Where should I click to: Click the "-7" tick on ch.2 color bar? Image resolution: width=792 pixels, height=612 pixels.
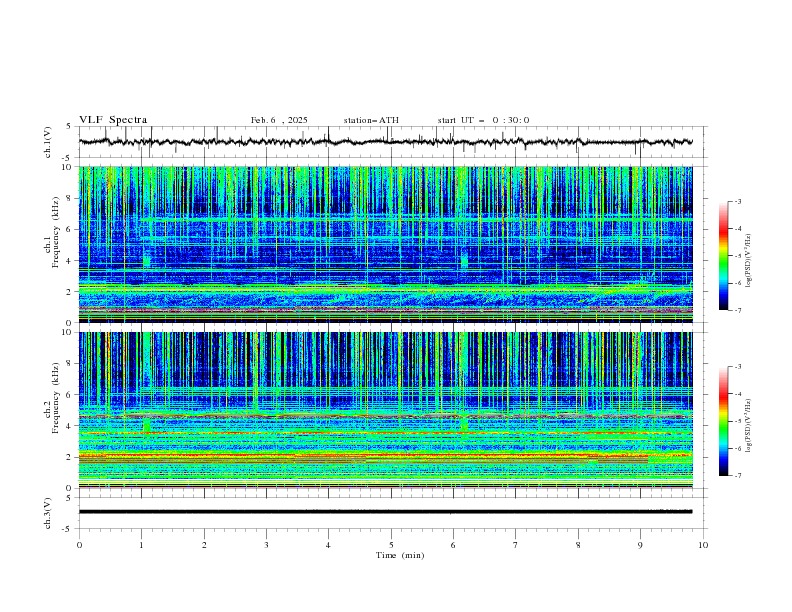pyautogui.click(x=738, y=476)
